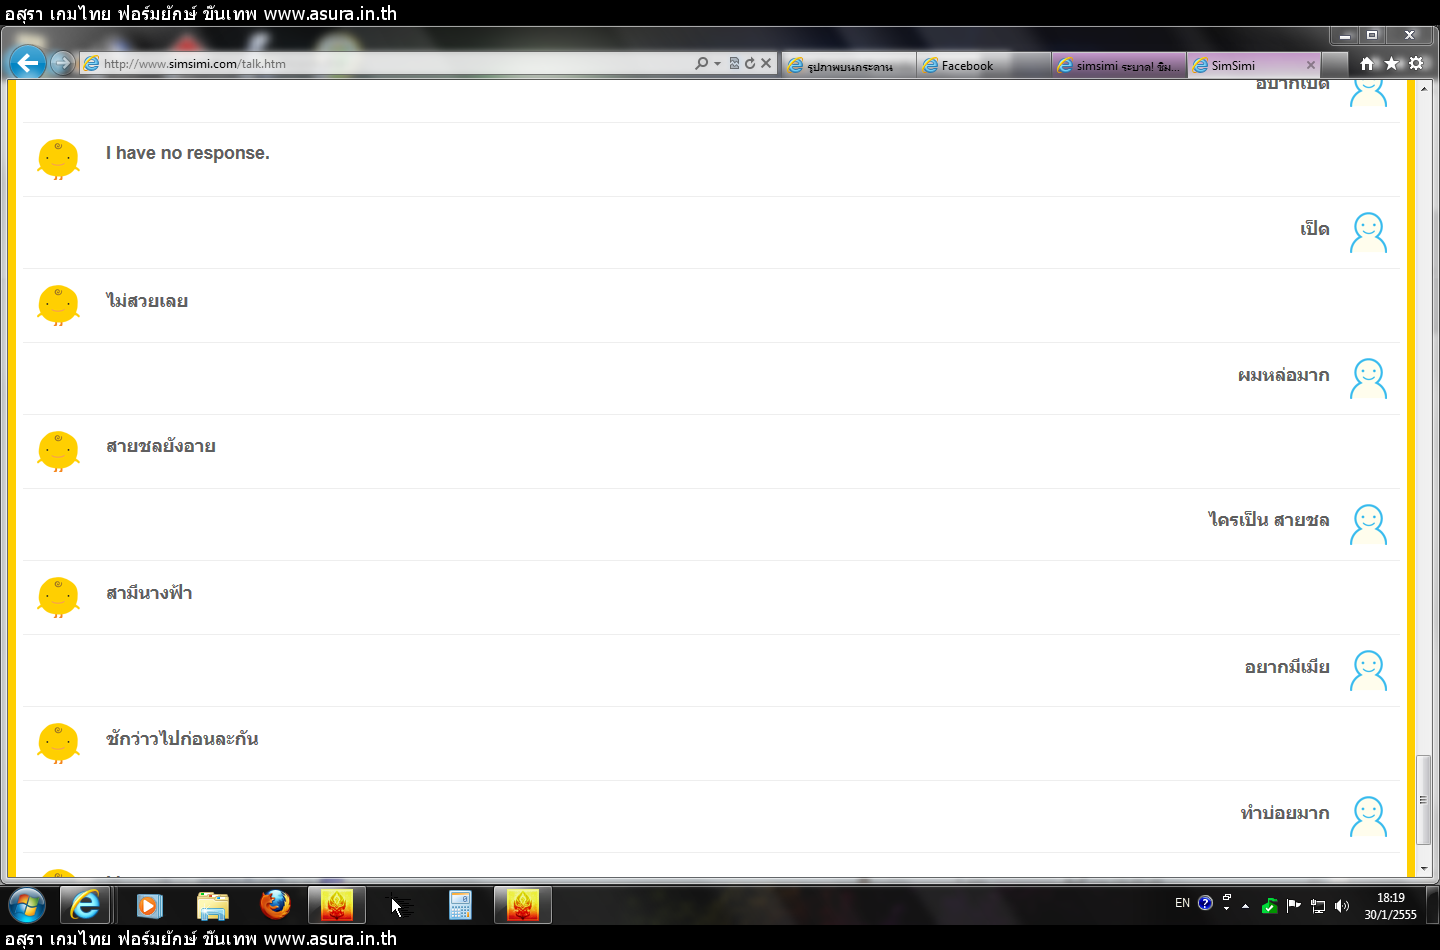The width and height of the screenshot is (1440, 950).
Task: Open the Windows Start button
Action: click(27, 906)
